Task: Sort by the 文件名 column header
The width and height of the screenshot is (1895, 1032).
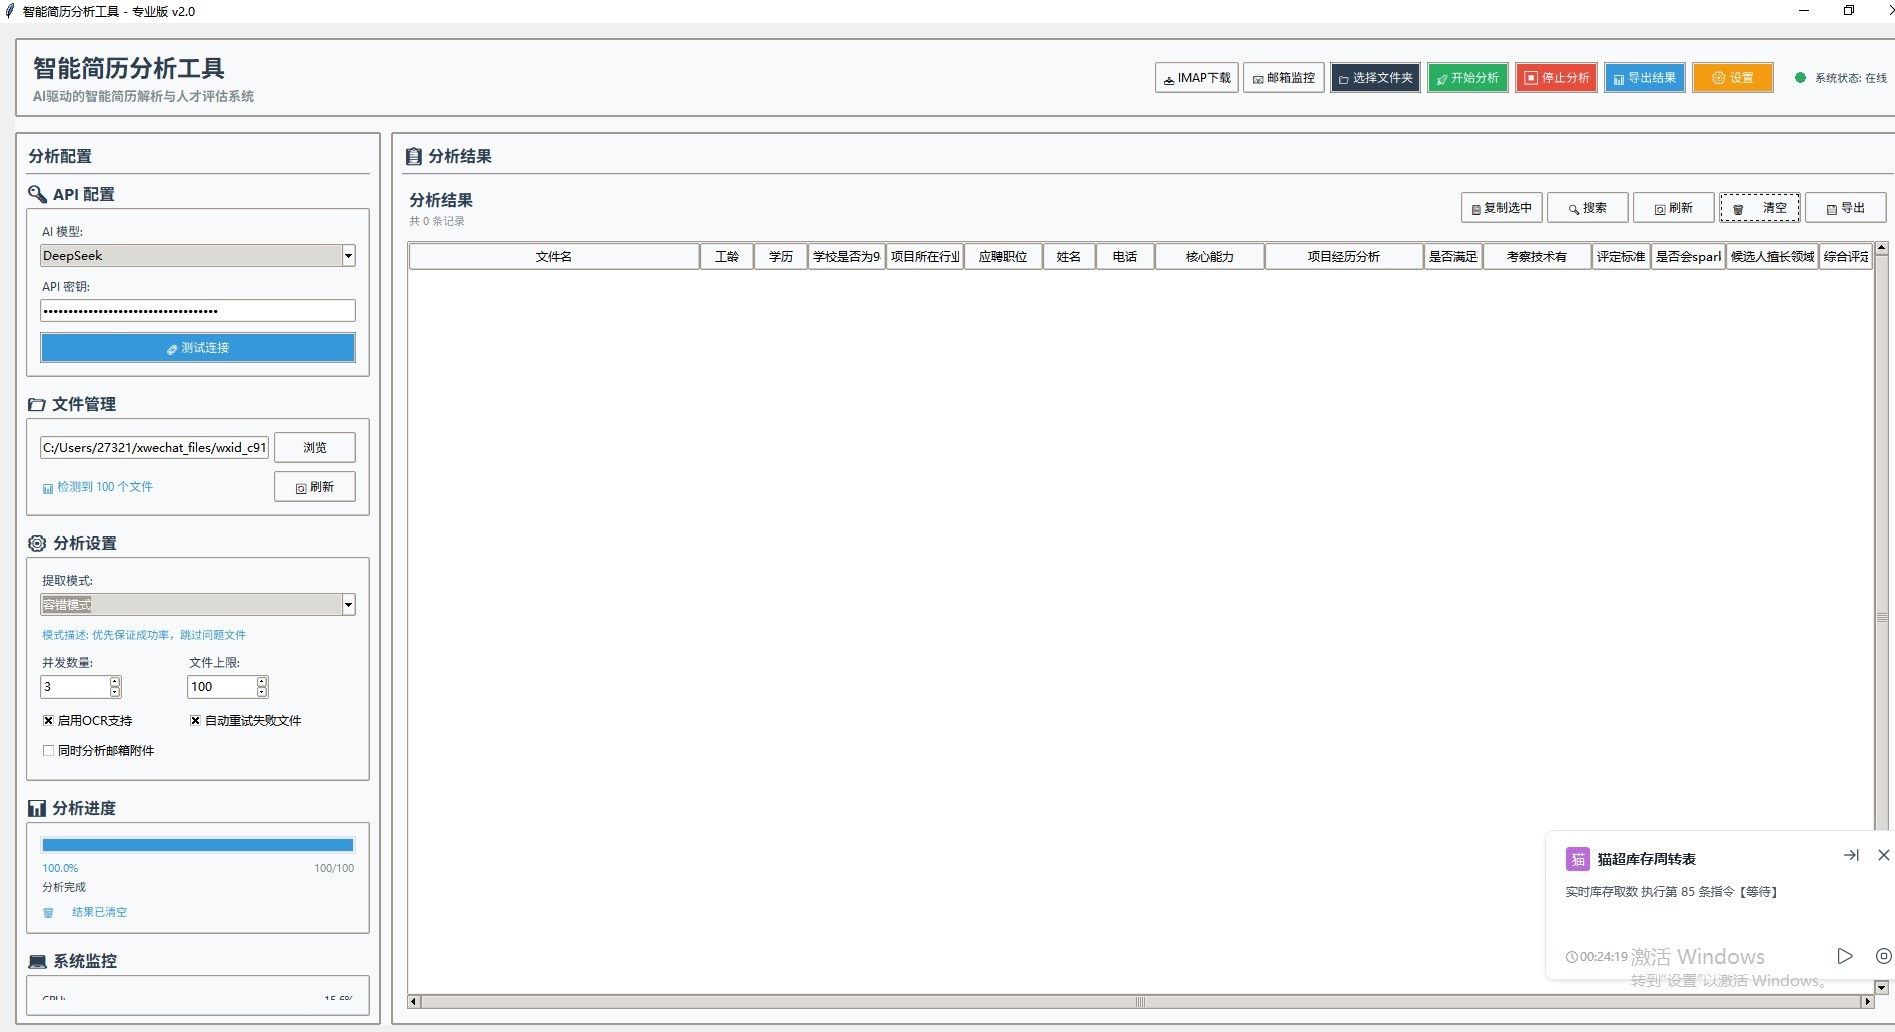Action: (554, 257)
